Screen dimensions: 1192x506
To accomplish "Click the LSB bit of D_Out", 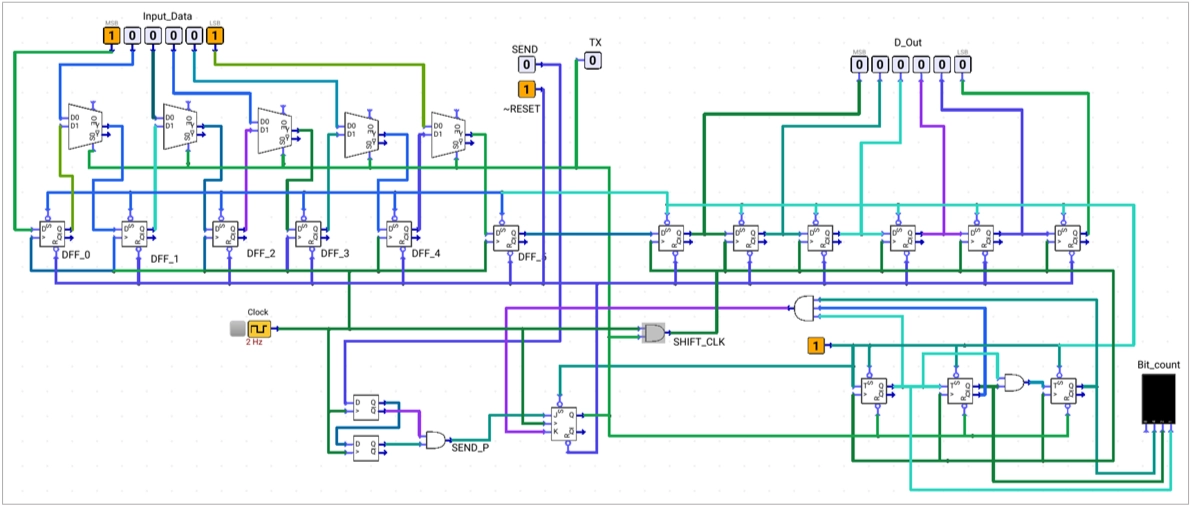I will point(962,65).
